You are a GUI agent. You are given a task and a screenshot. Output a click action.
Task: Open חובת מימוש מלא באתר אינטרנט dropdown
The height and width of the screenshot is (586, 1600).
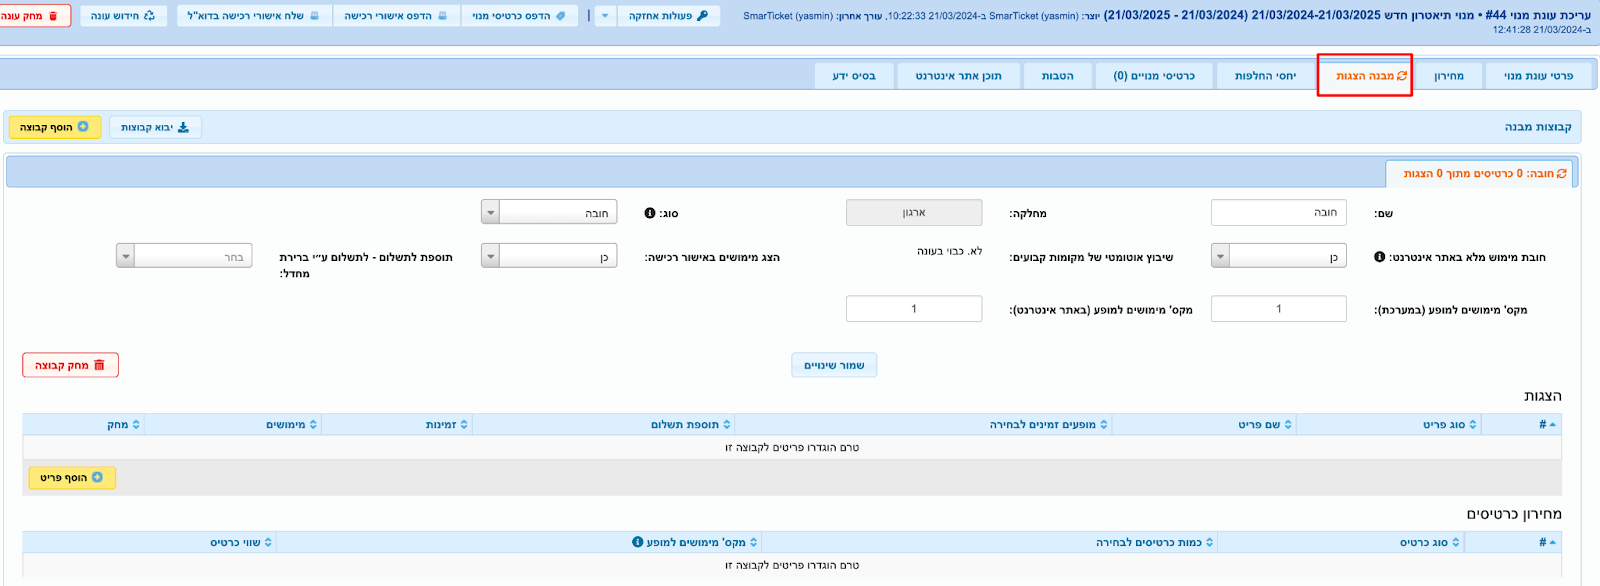coord(1279,257)
